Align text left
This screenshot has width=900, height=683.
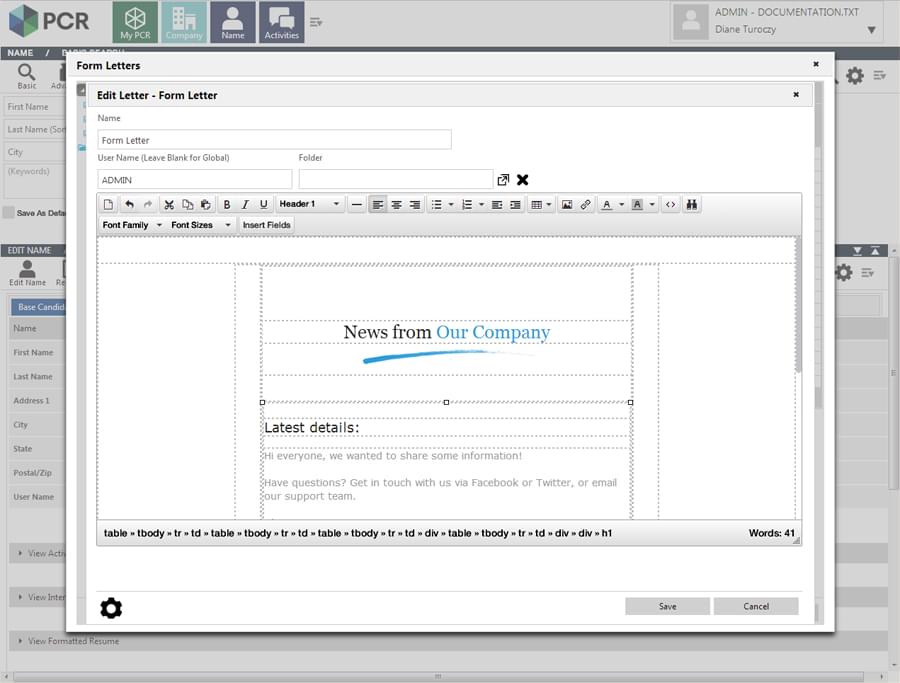coord(378,204)
